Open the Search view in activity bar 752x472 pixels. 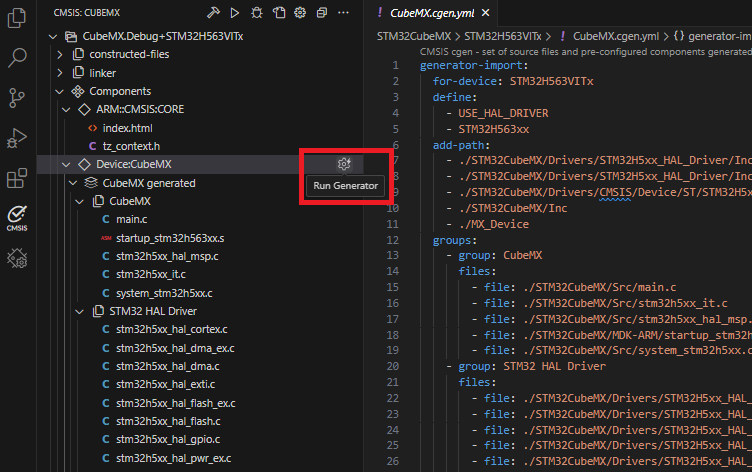[x=17, y=58]
